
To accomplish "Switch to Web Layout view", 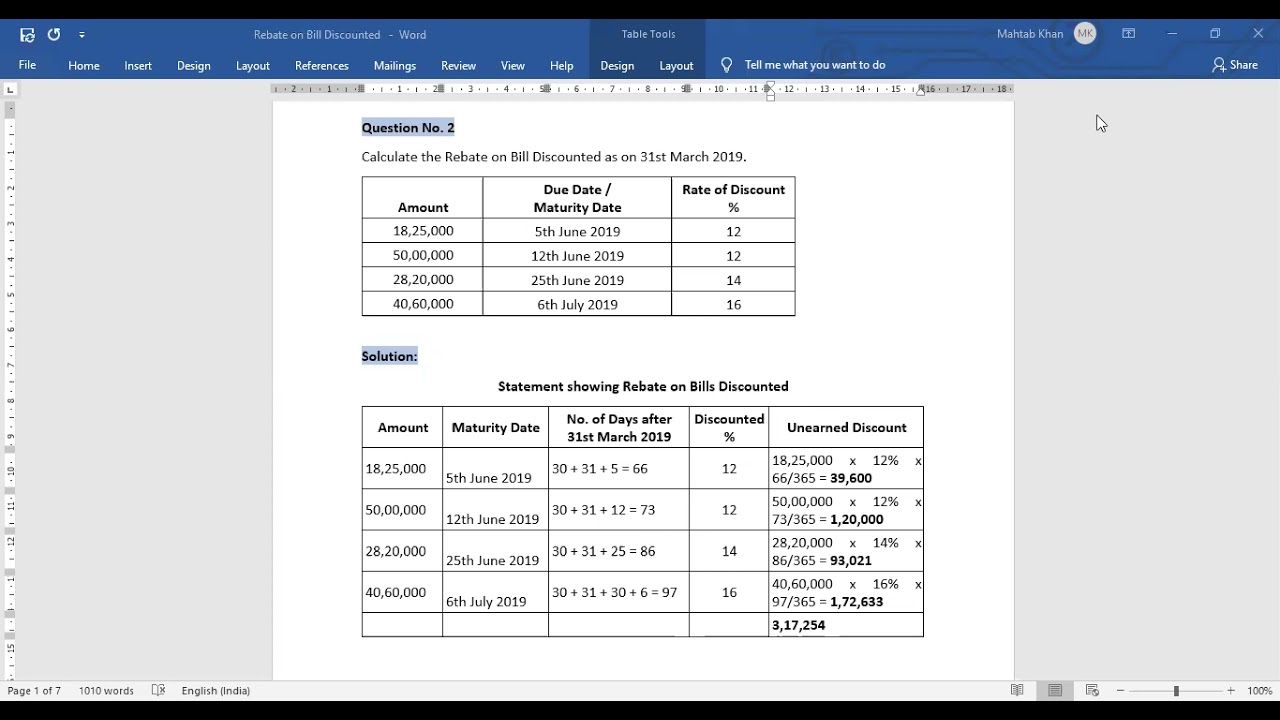I will pyautogui.click(x=1092, y=691).
